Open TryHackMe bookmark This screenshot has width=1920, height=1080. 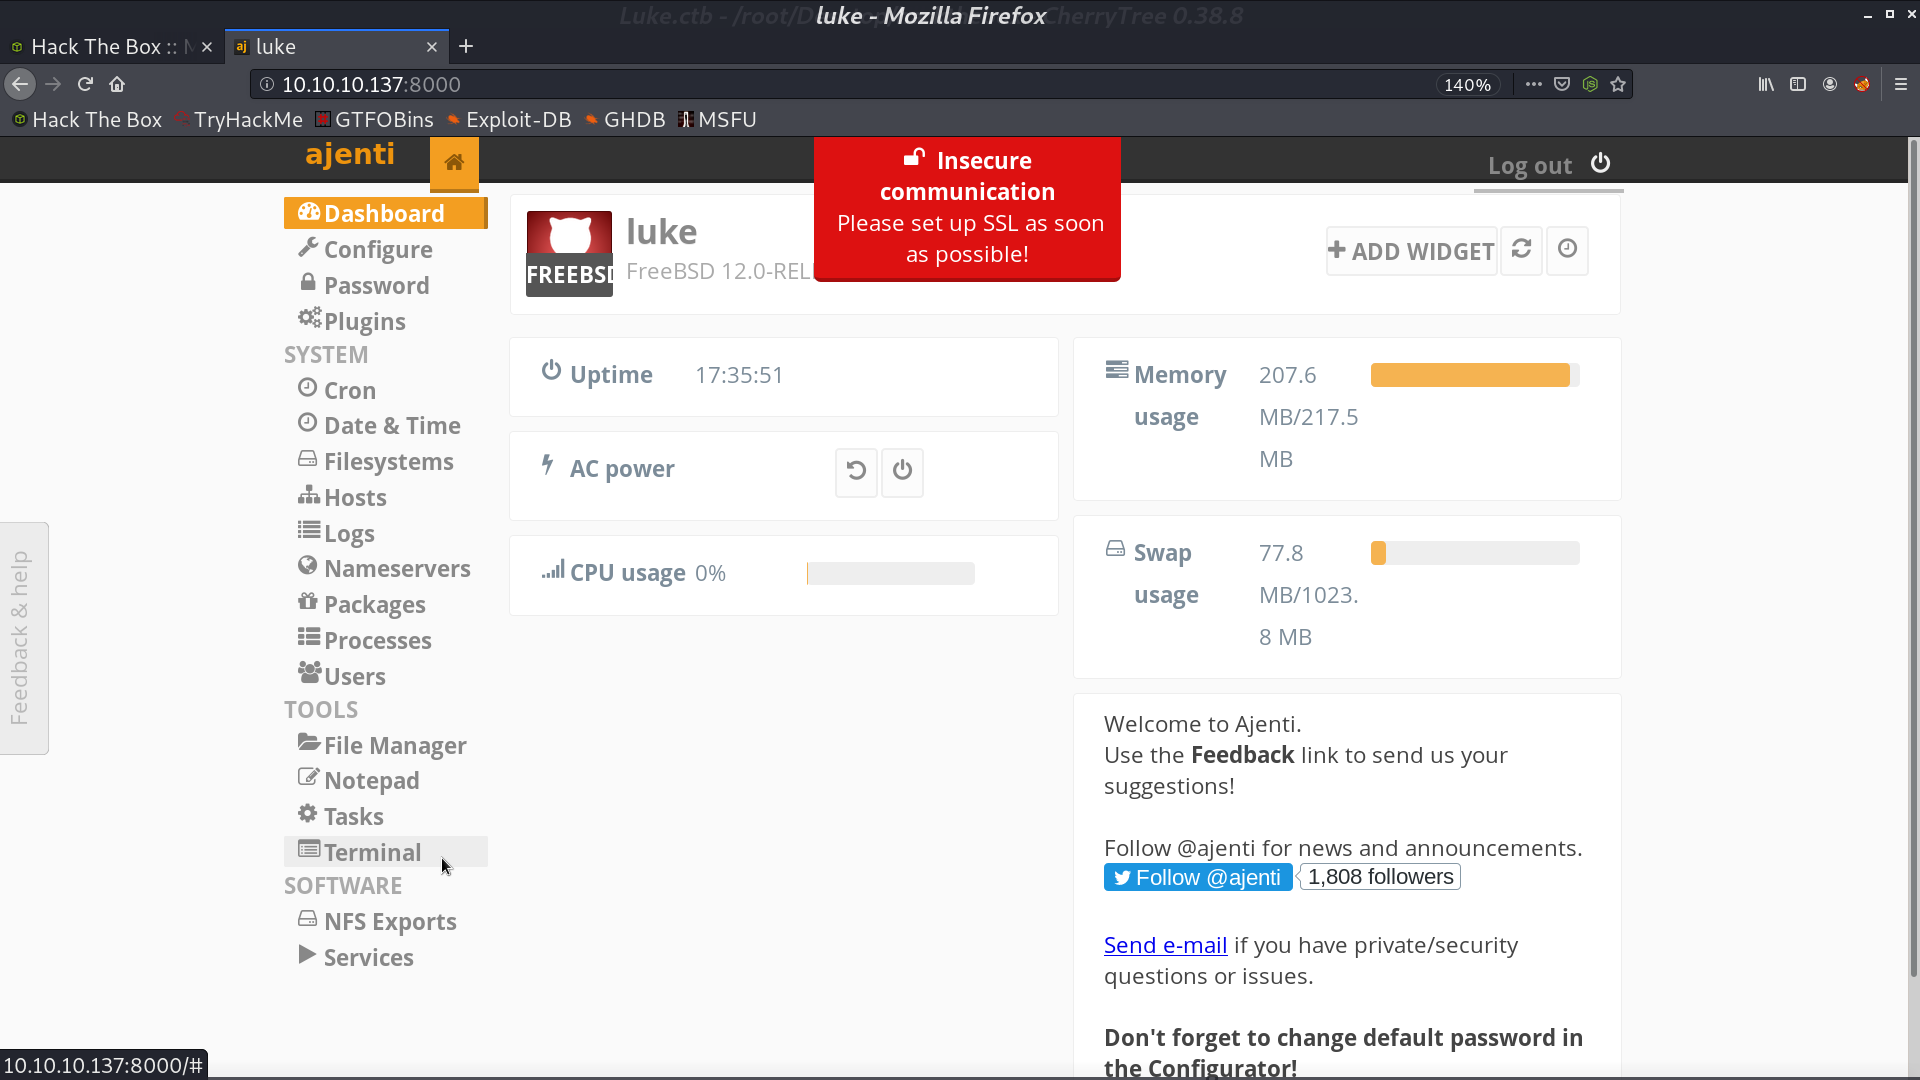coord(239,120)
